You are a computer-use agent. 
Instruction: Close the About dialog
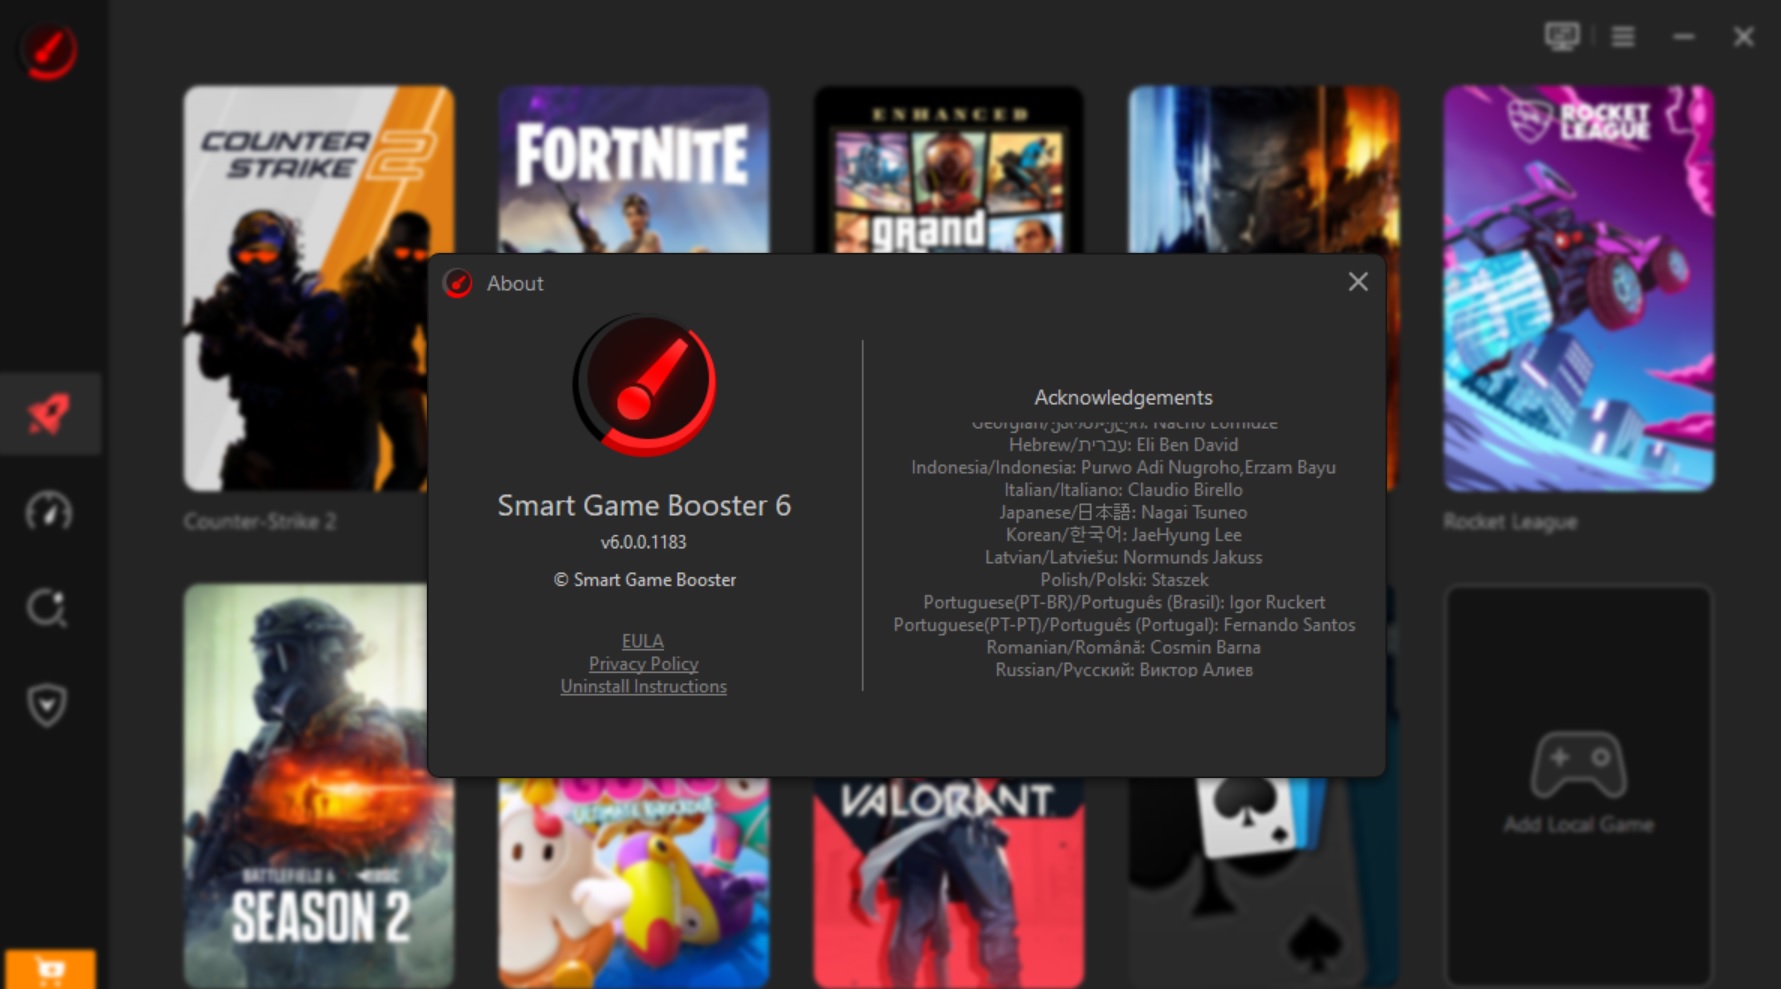[1357, 282]
